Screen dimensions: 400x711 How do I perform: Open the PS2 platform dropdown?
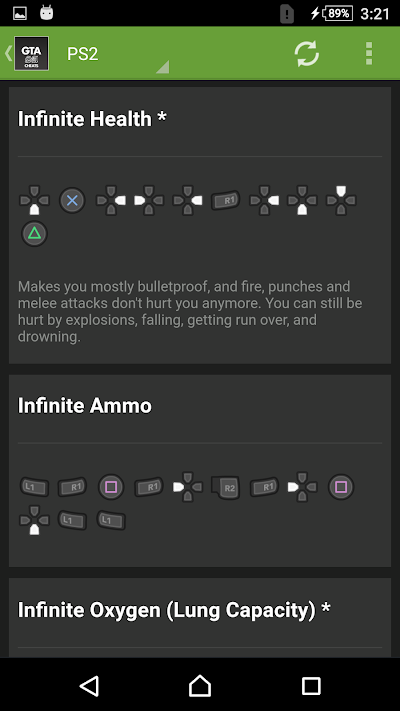pos(117,54)
